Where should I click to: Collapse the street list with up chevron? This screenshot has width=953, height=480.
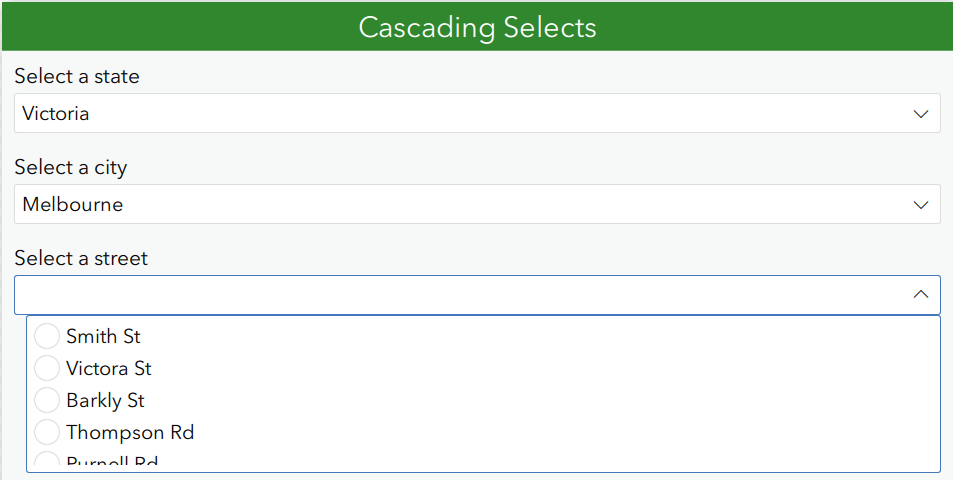(921, 295)
